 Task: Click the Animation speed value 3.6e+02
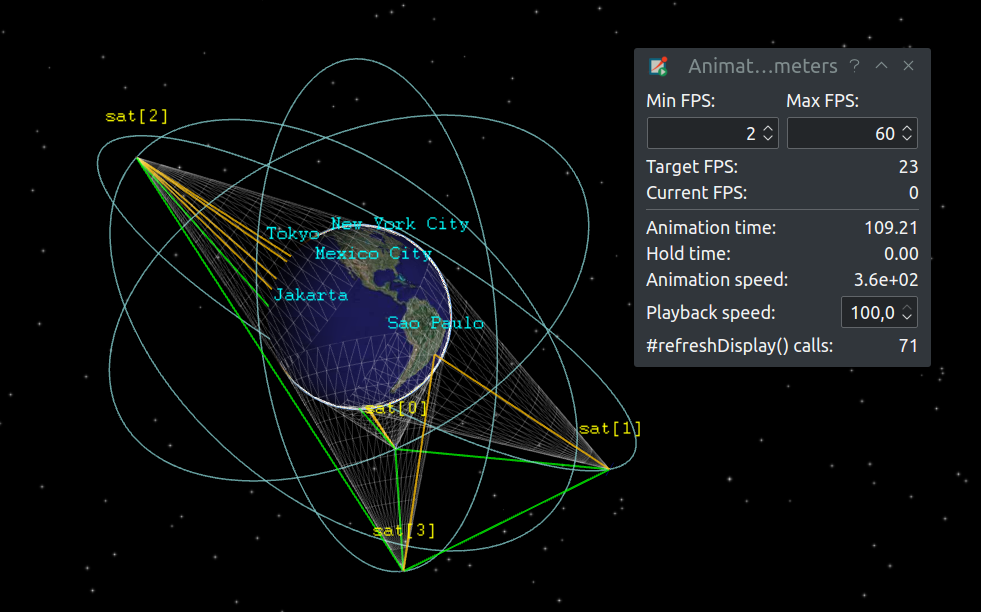pyautogui.click(x=886, y=280)
